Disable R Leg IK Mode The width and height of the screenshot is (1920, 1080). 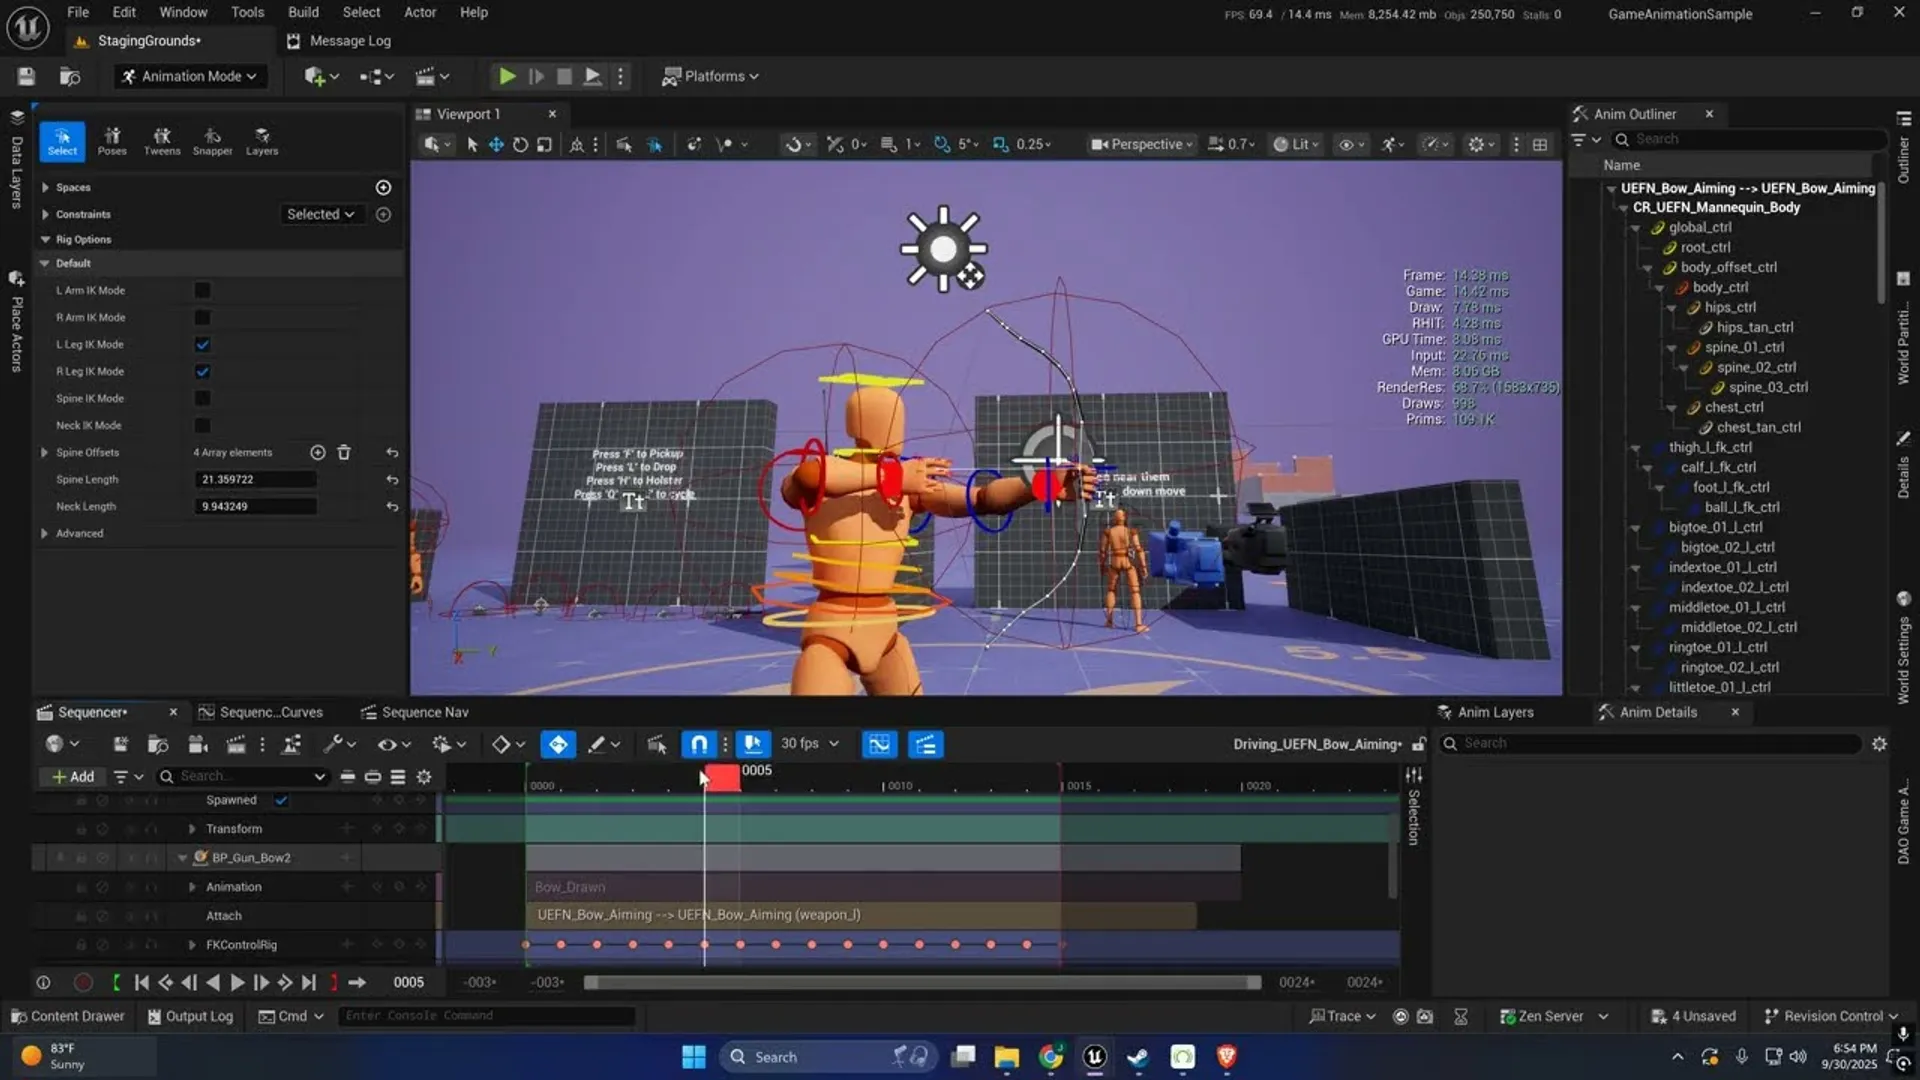[x=202, y=371]
